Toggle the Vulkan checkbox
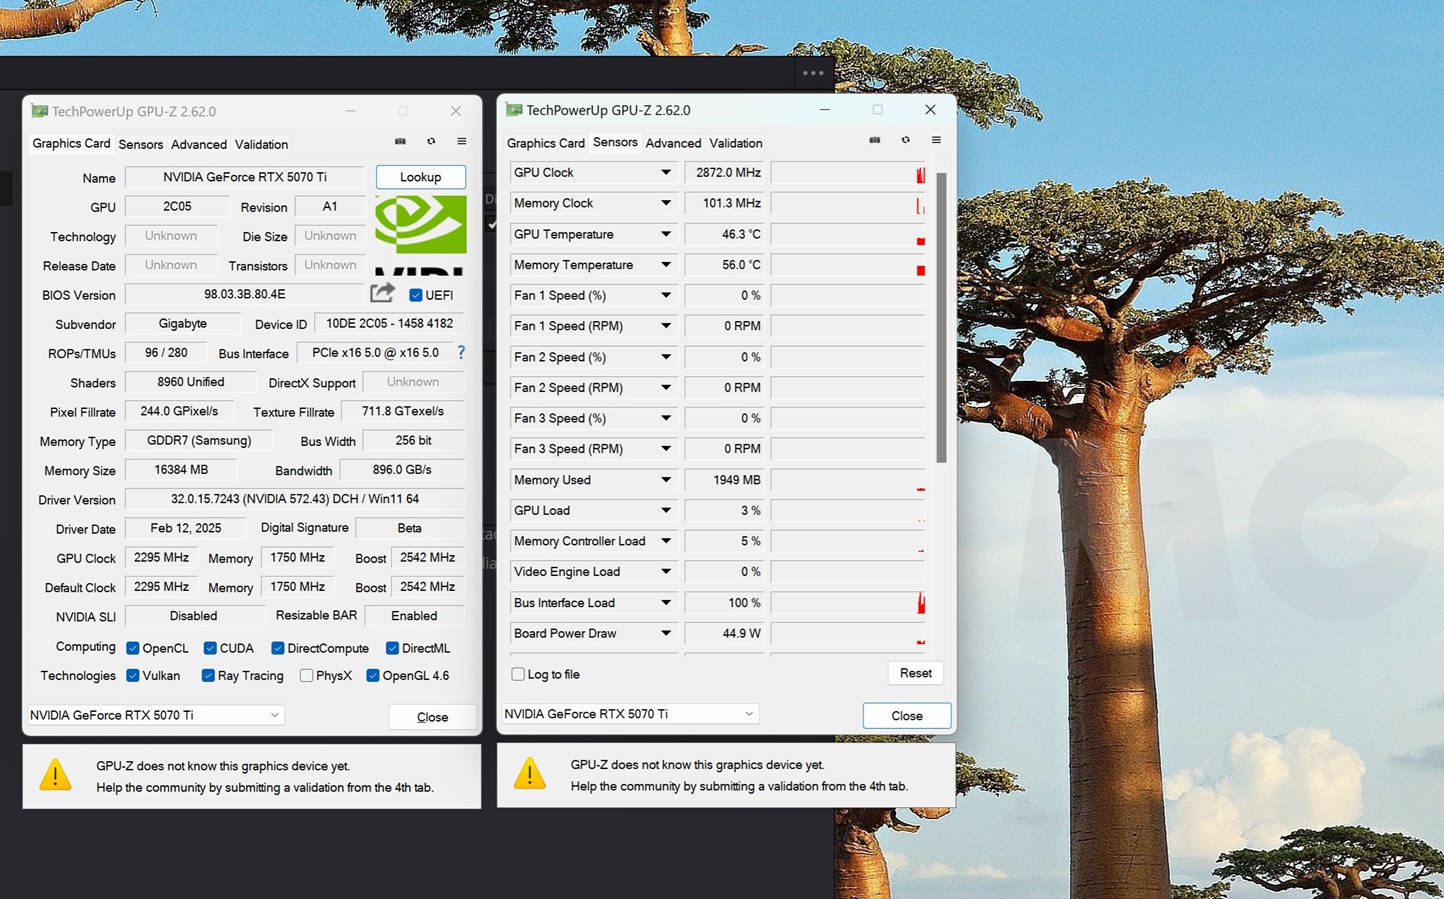The width and height of the screenshot is (1444, 899). 133,676
